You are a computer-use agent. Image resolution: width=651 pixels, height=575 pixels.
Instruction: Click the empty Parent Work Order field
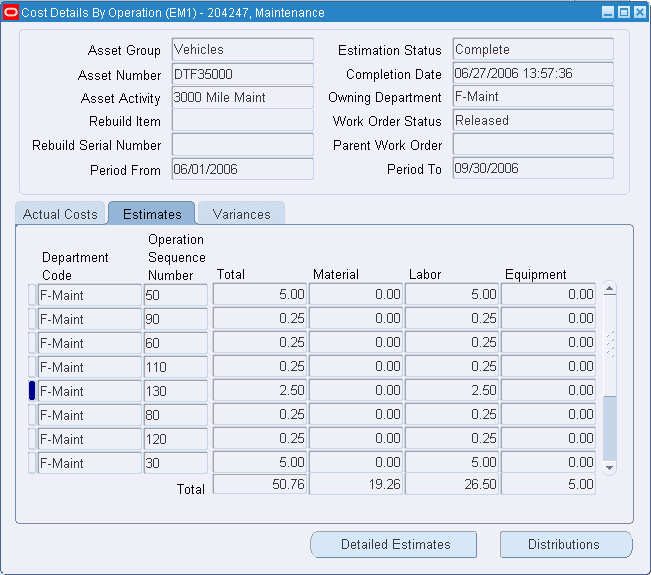point(533,144)
